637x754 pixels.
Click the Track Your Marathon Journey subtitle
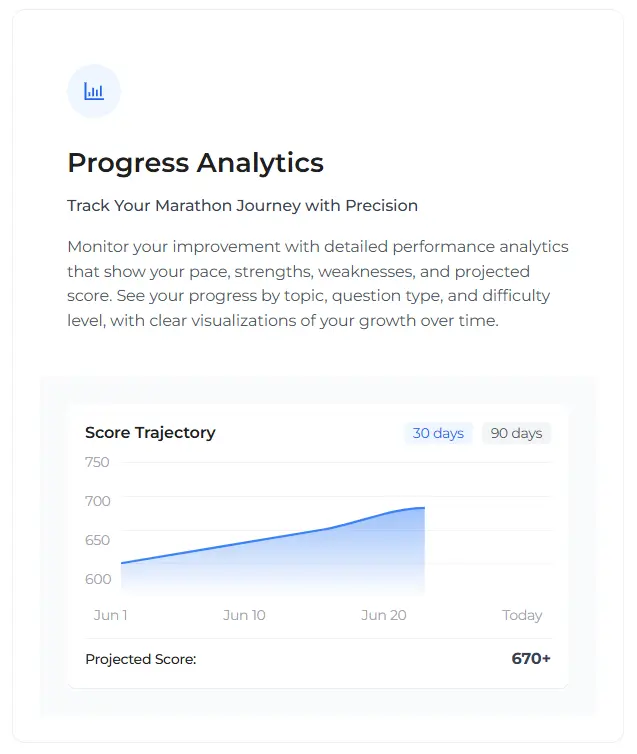pos(242,205)
